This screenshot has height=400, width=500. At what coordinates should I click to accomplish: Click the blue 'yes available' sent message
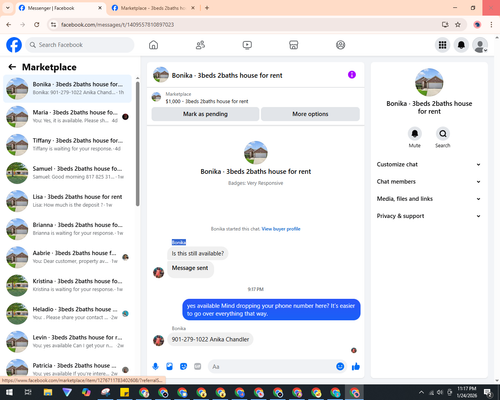pos(271,310)
